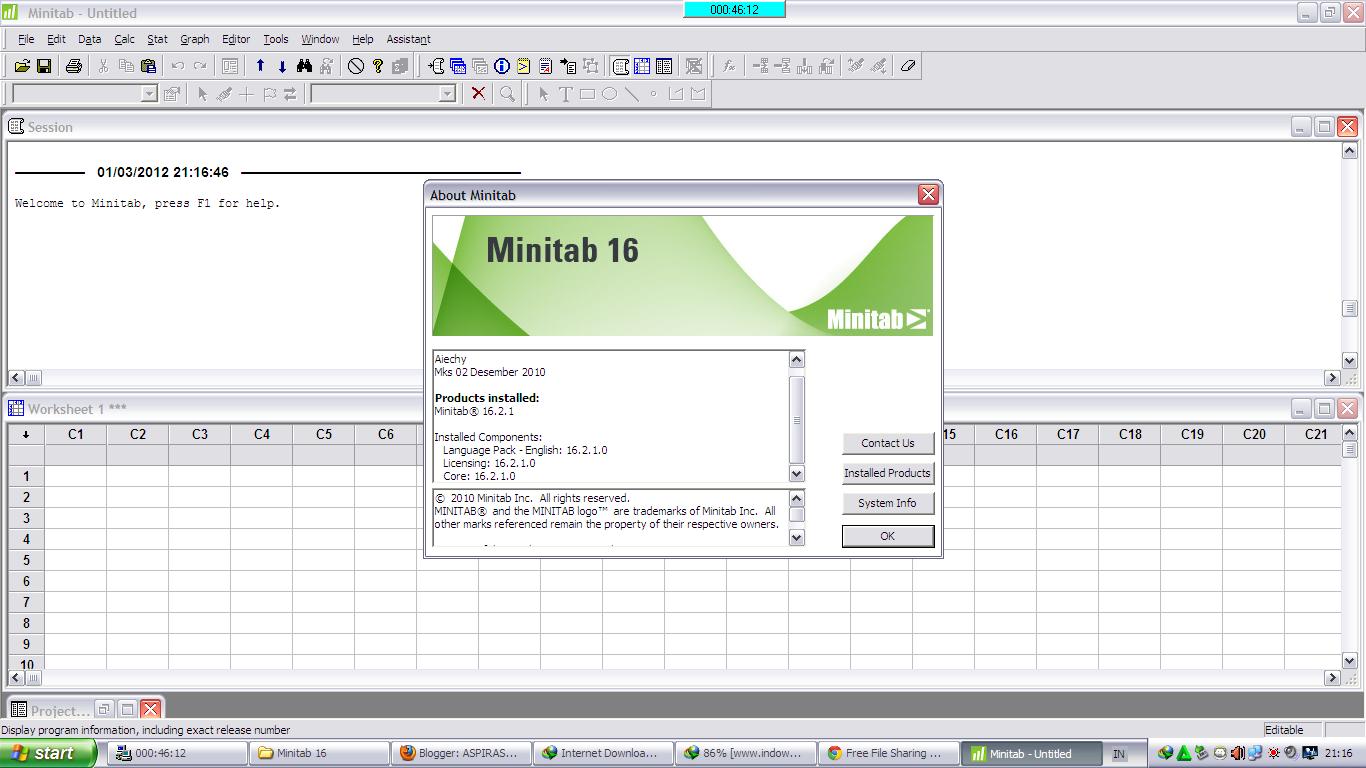The height and width of the screenshot is (768, 1366).
Task: Click the Next Command down arrow icon
Action: pos(282,66)
